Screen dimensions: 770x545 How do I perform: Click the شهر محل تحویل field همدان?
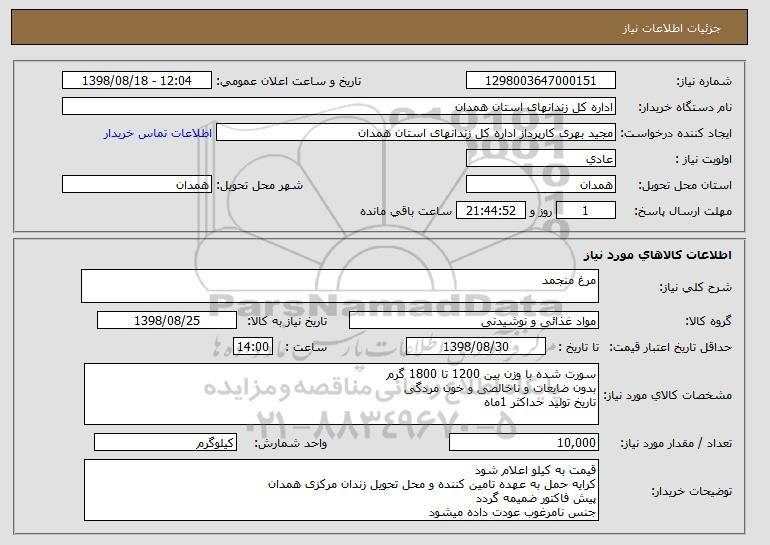click(x=137, y=185)
